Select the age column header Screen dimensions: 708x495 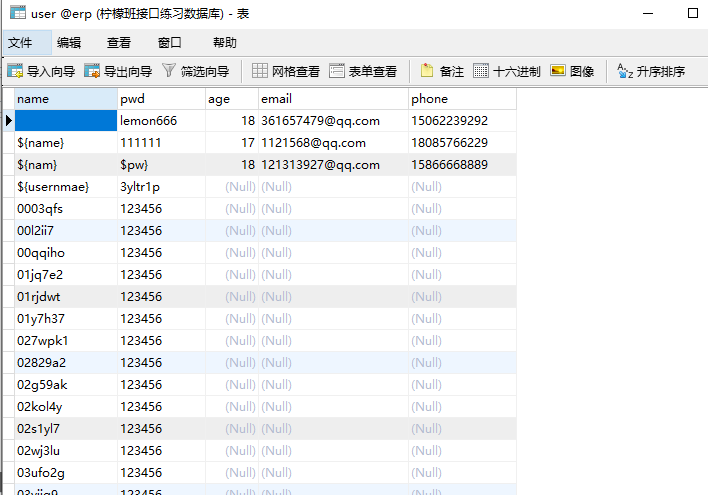coord(232,99)
